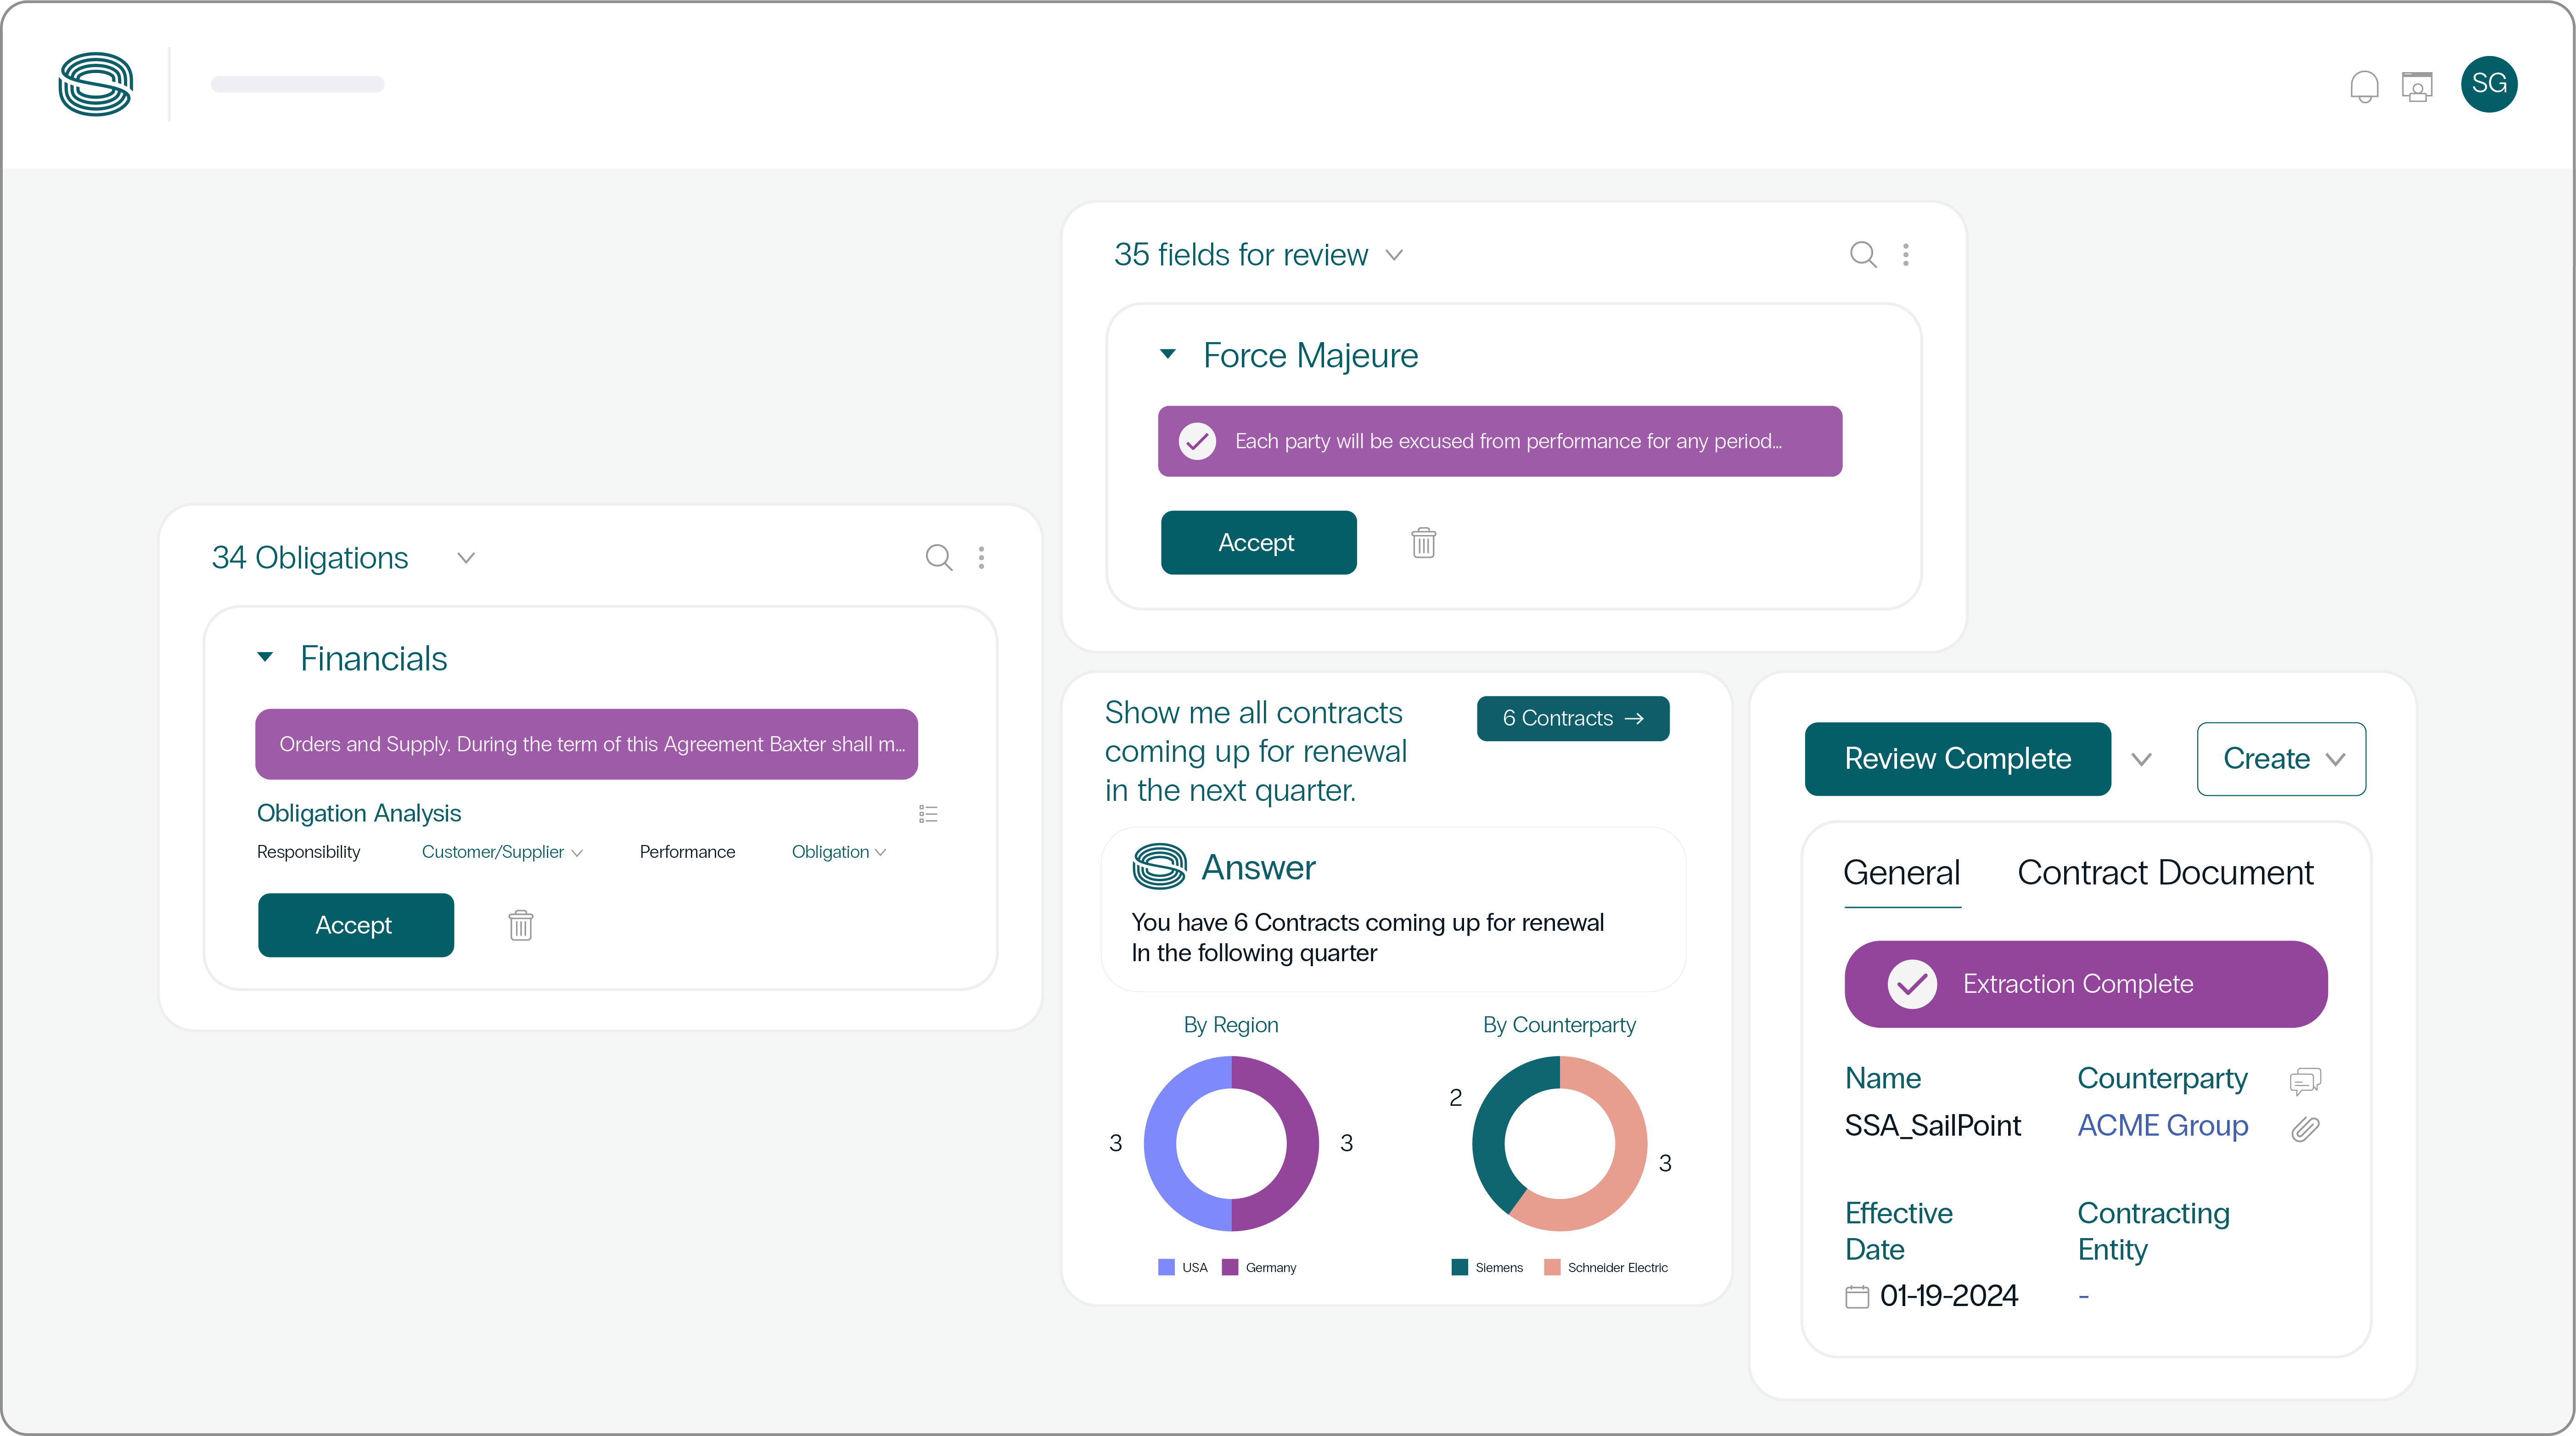The width and height of the screenshot is (2576, 1436).
Task: Click the header placeholder search bar
Action: coord(297,84)
